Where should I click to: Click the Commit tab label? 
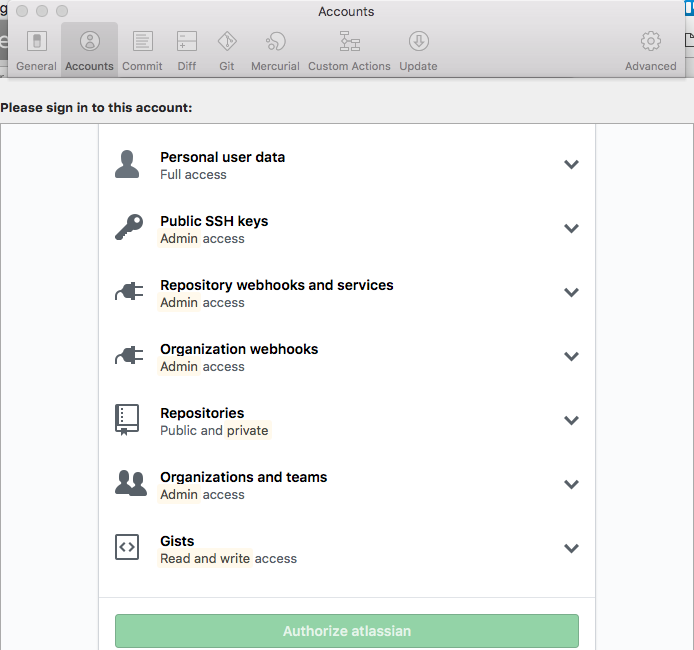pyautogui.click(x=143, y=66)
